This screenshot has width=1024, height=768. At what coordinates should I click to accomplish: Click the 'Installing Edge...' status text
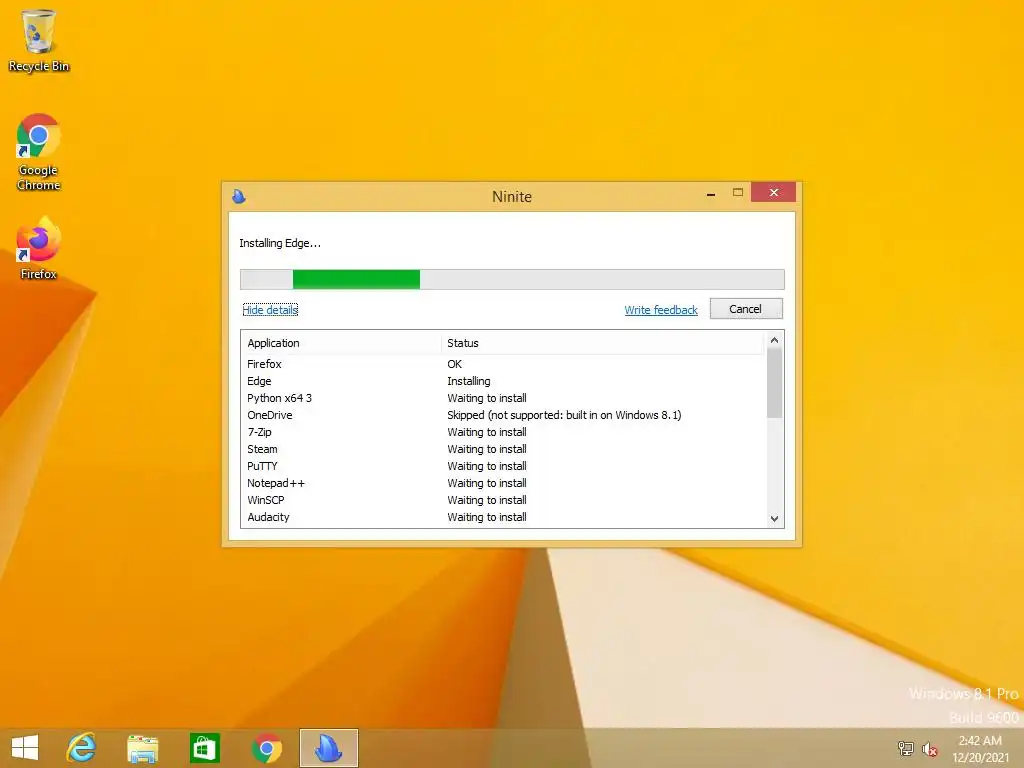(x=280, y=243)
